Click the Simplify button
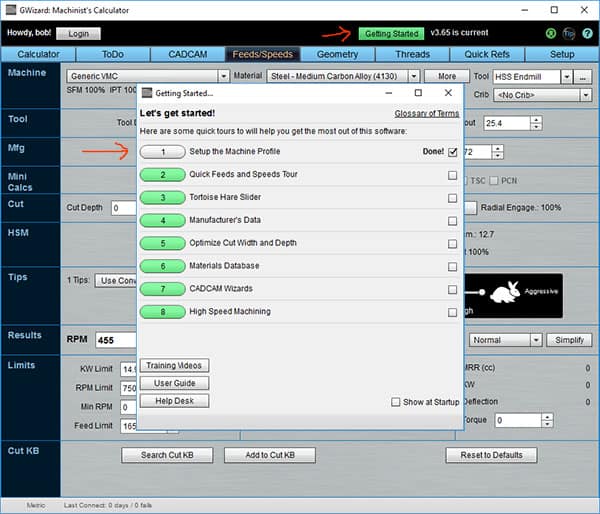This screenshot has width=600, height=514. [x=569, y=340]
